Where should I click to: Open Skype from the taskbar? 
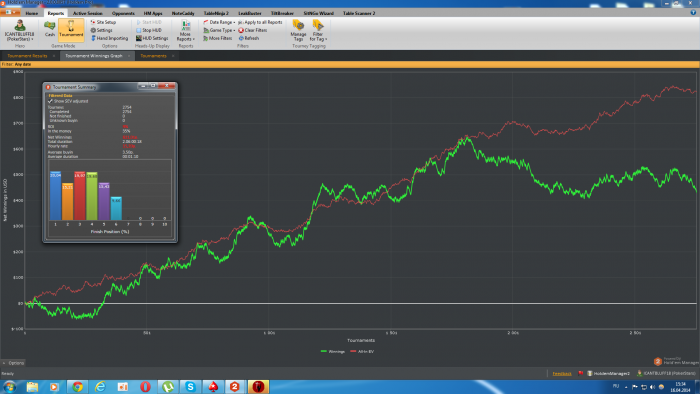(x=190, y=387)
